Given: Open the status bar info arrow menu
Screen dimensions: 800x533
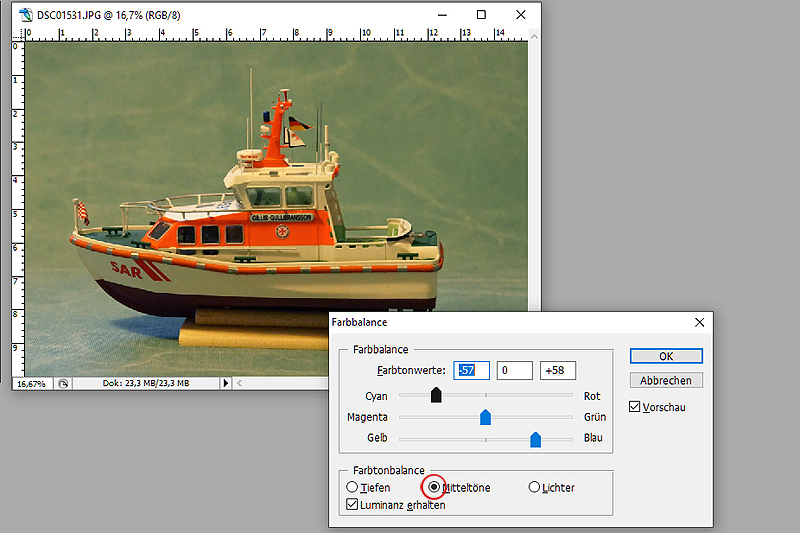Looking at the screenshot, I should click(226, 383).
